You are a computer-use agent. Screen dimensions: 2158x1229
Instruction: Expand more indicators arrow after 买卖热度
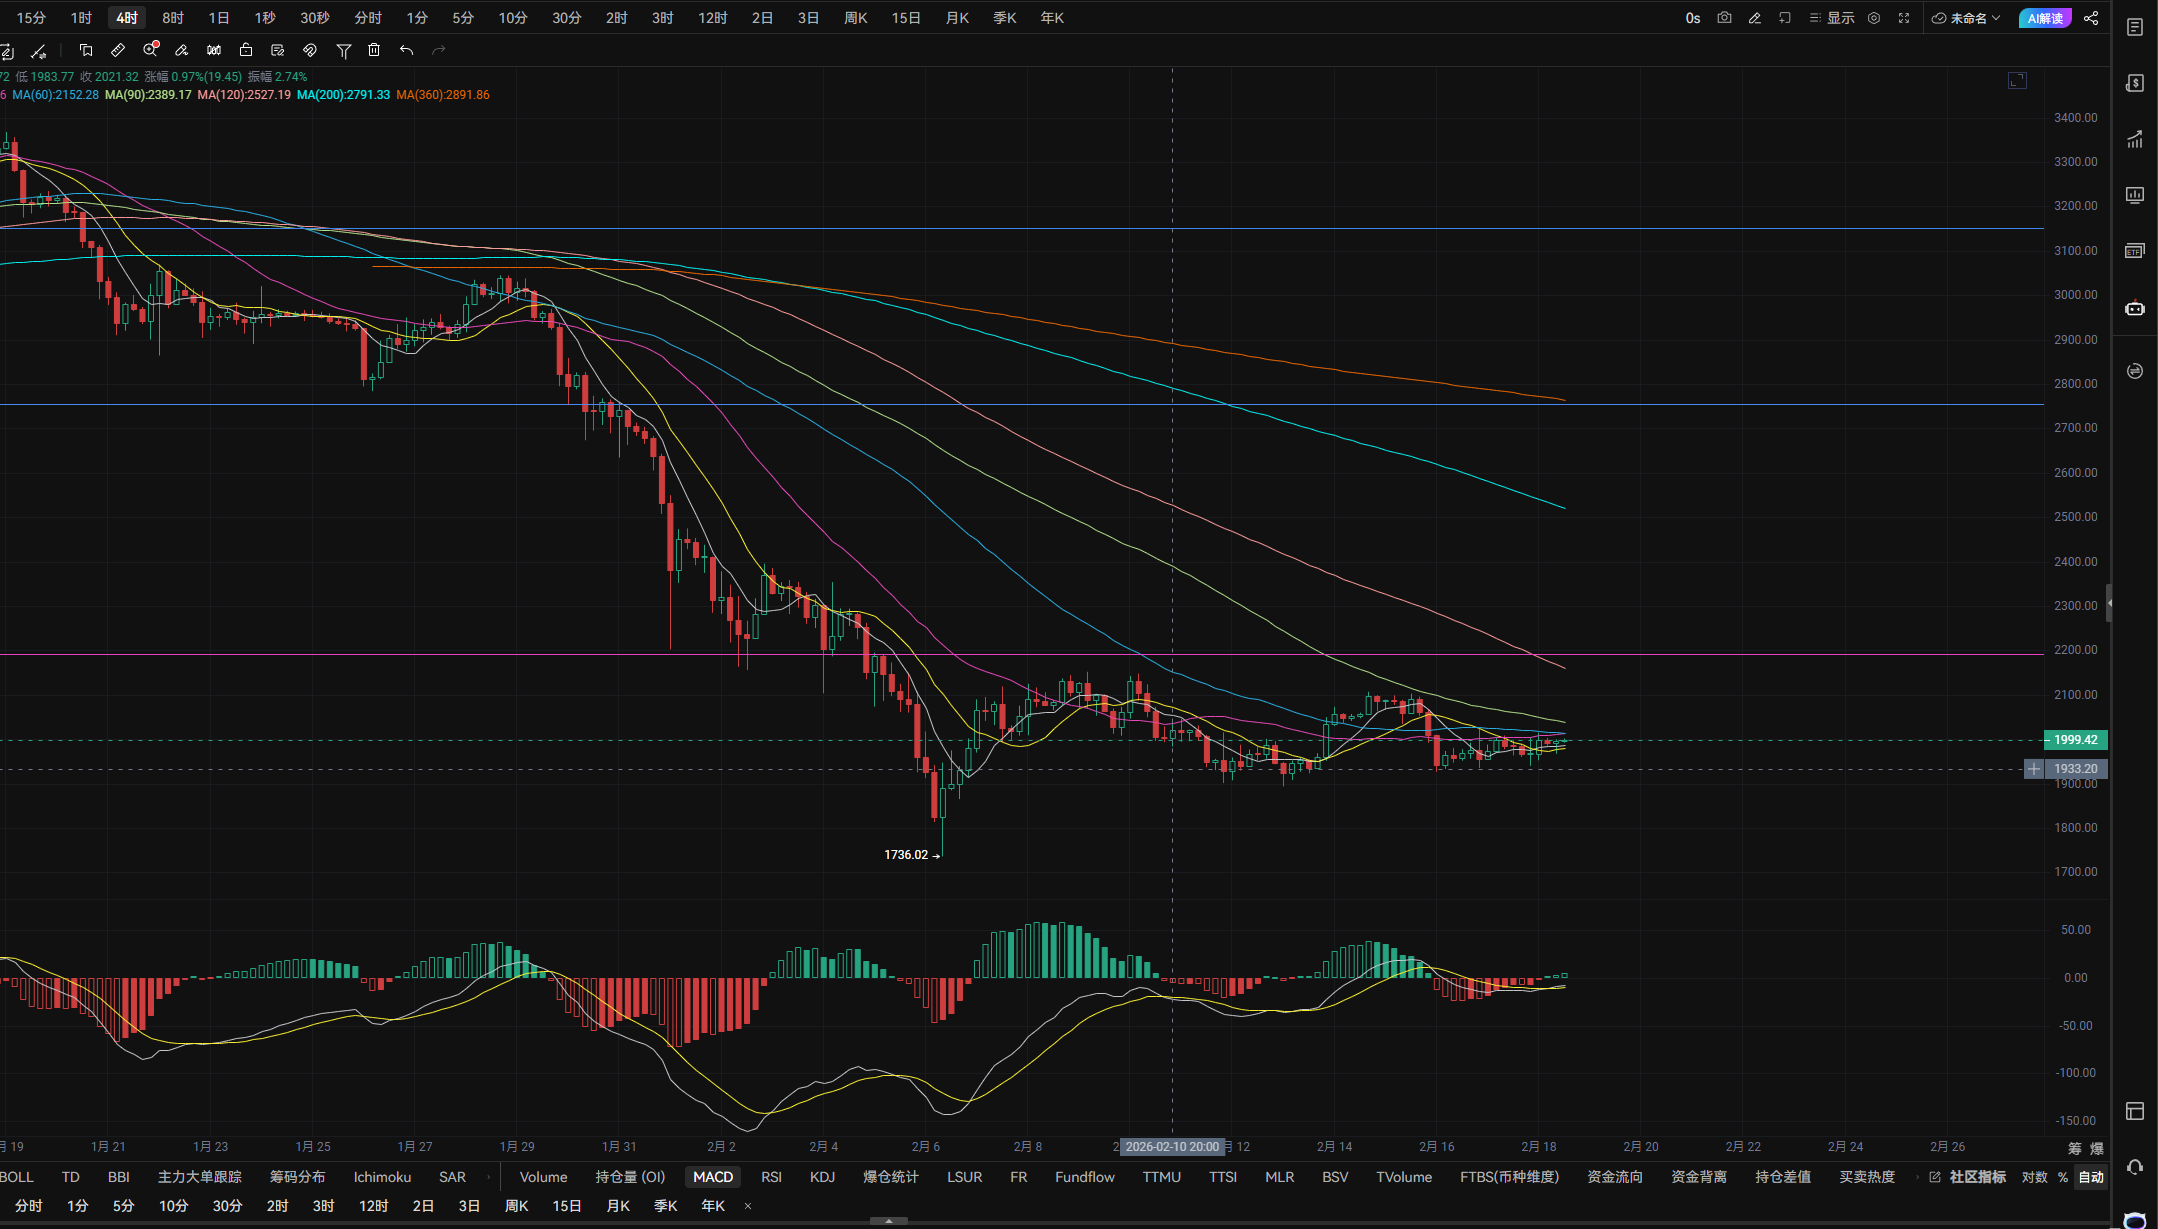pos(1917,1177)
